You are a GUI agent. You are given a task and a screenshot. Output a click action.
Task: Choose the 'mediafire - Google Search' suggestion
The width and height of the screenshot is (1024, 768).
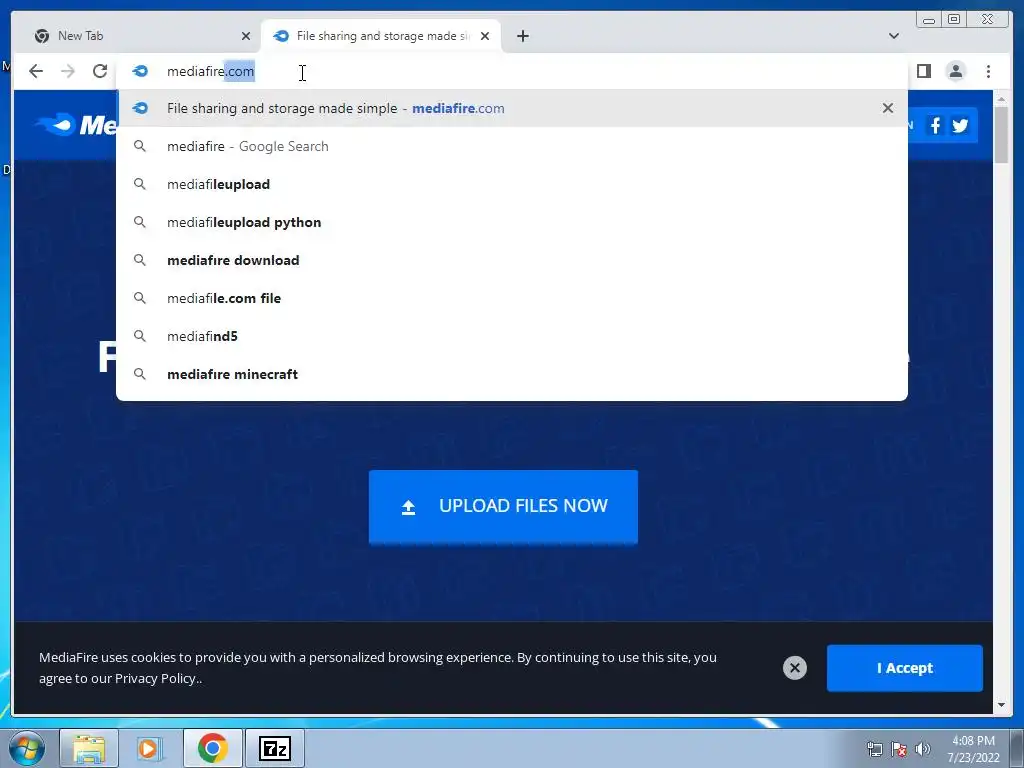(511, 146)
